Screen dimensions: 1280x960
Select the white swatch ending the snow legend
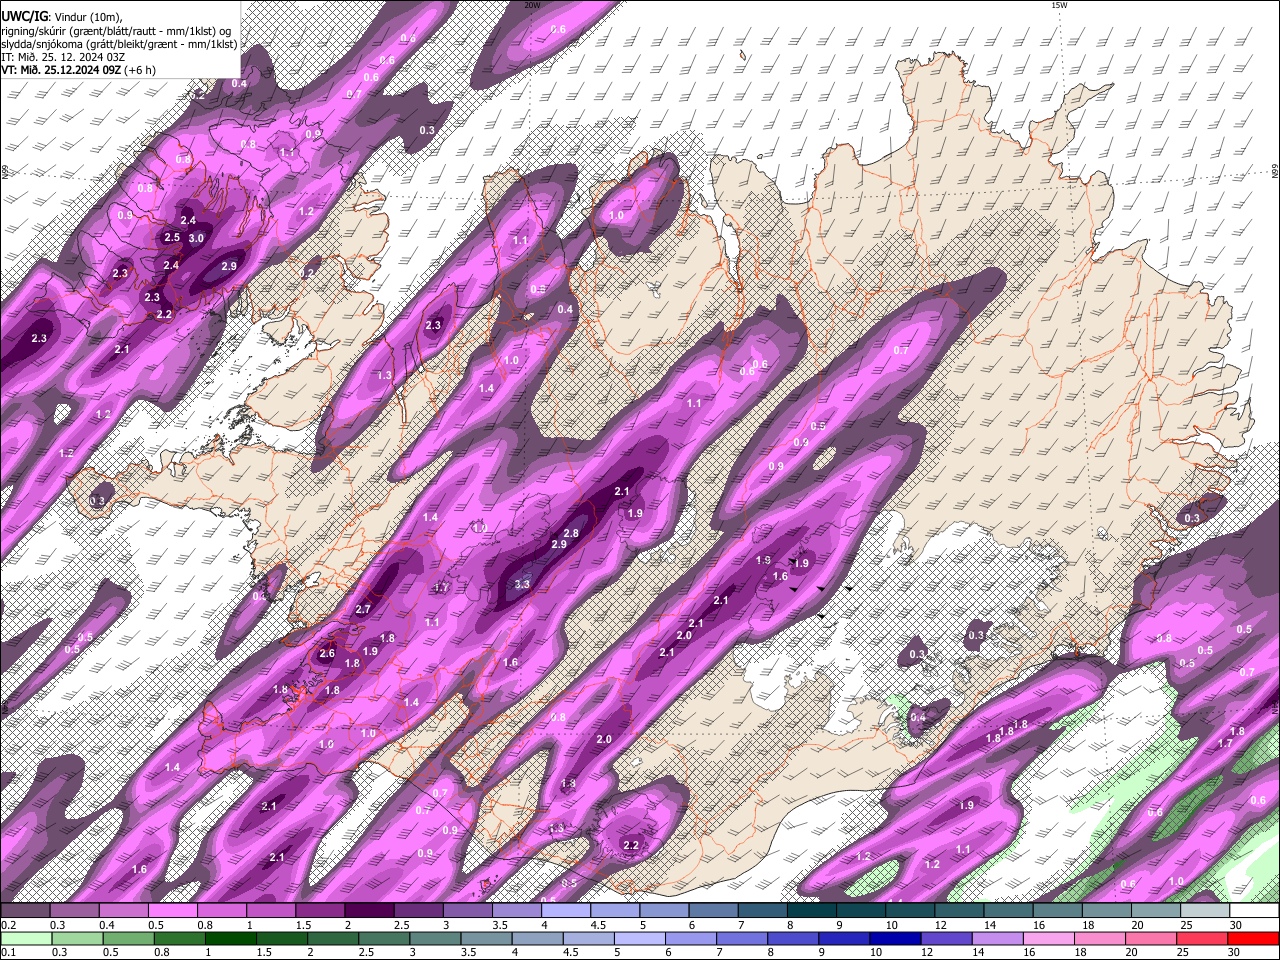click(x=1253, y=910)
